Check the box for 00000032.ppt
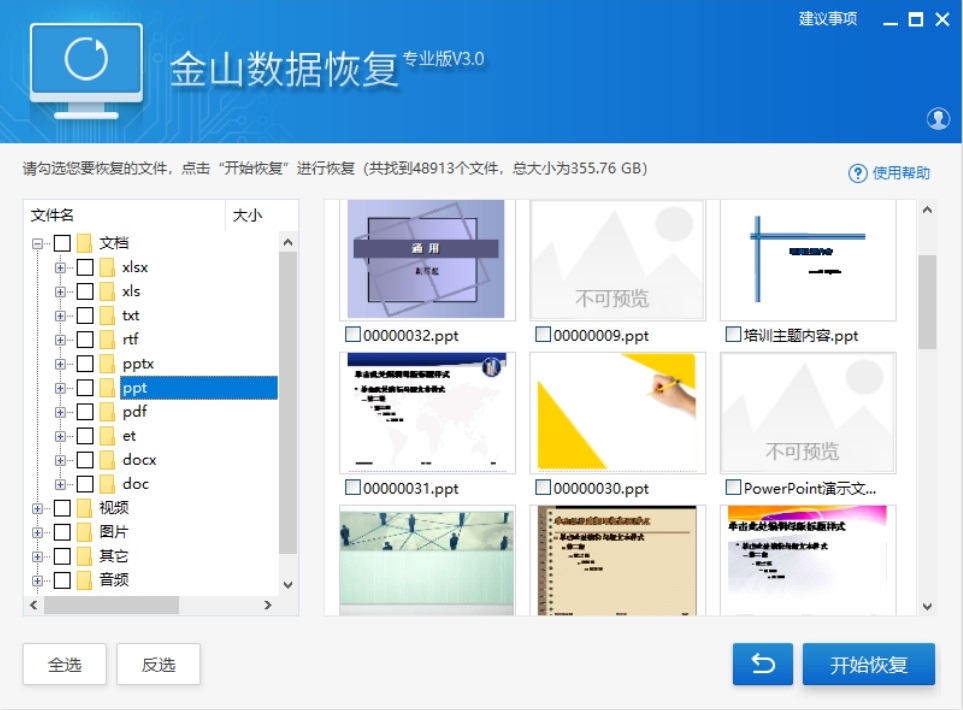963x710 pixels. [352, 335]
